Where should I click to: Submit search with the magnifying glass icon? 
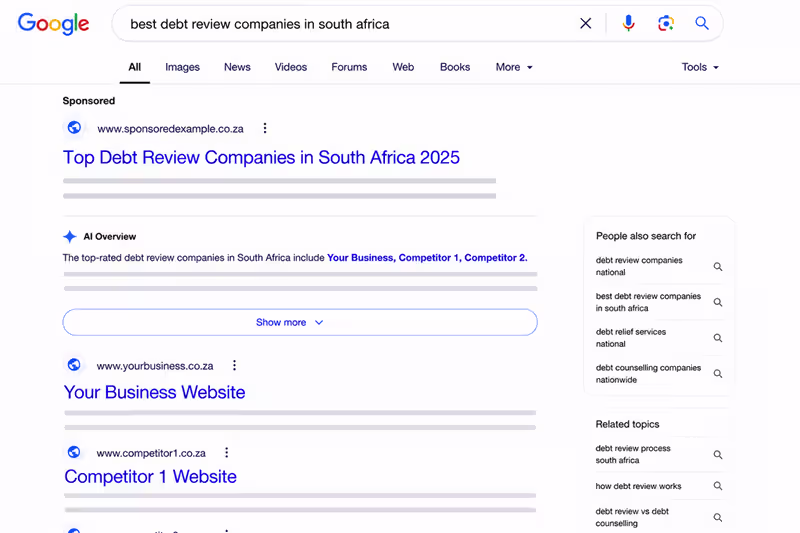(x=702, y=23)
